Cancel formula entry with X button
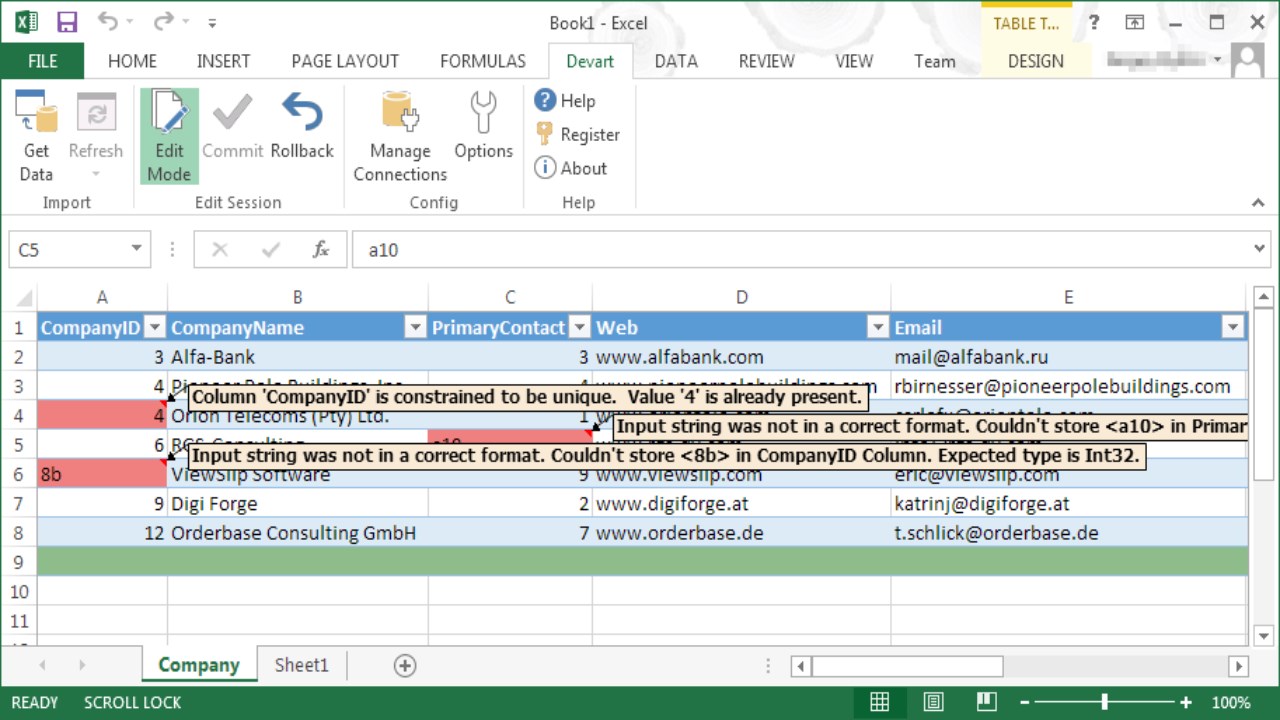The width and height of the screenshot is (1280, 720). (220, 250)
